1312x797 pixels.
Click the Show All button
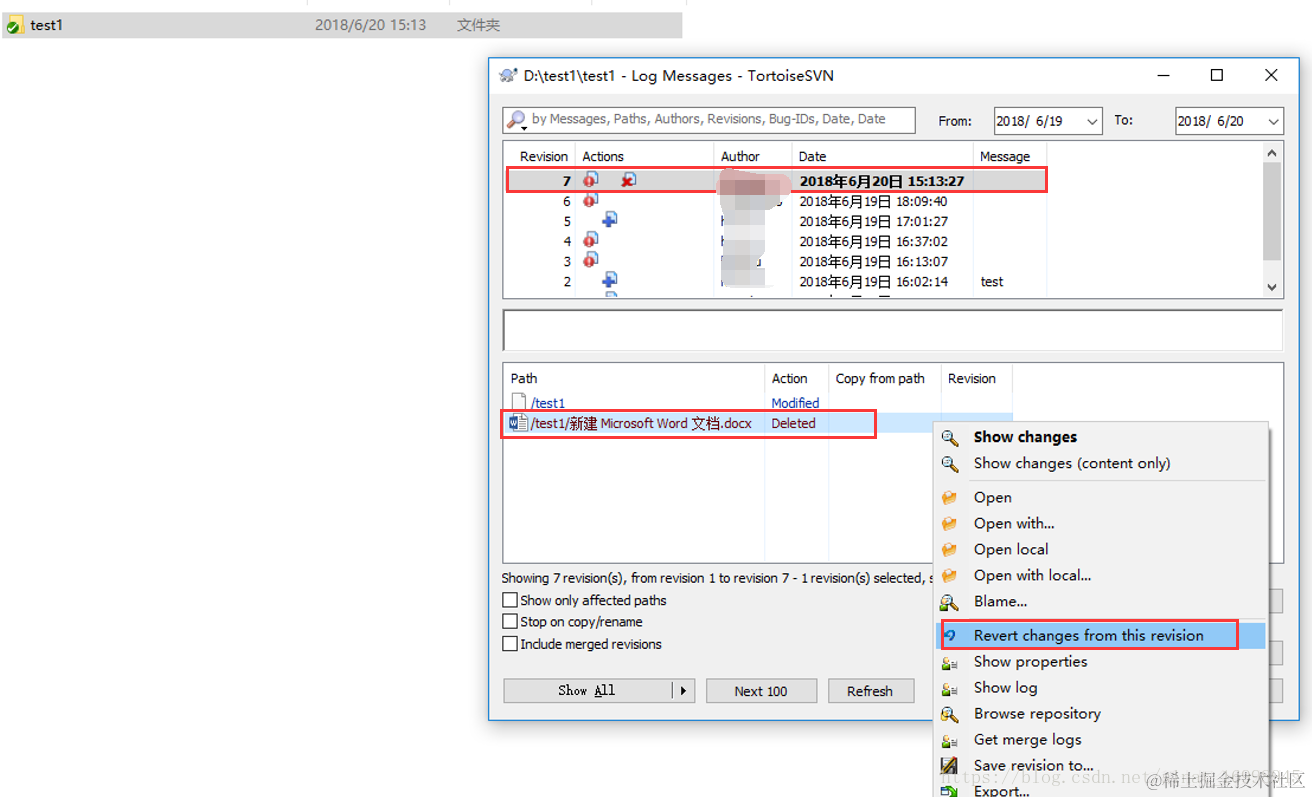pyautogui.click(x=588, y=691)
